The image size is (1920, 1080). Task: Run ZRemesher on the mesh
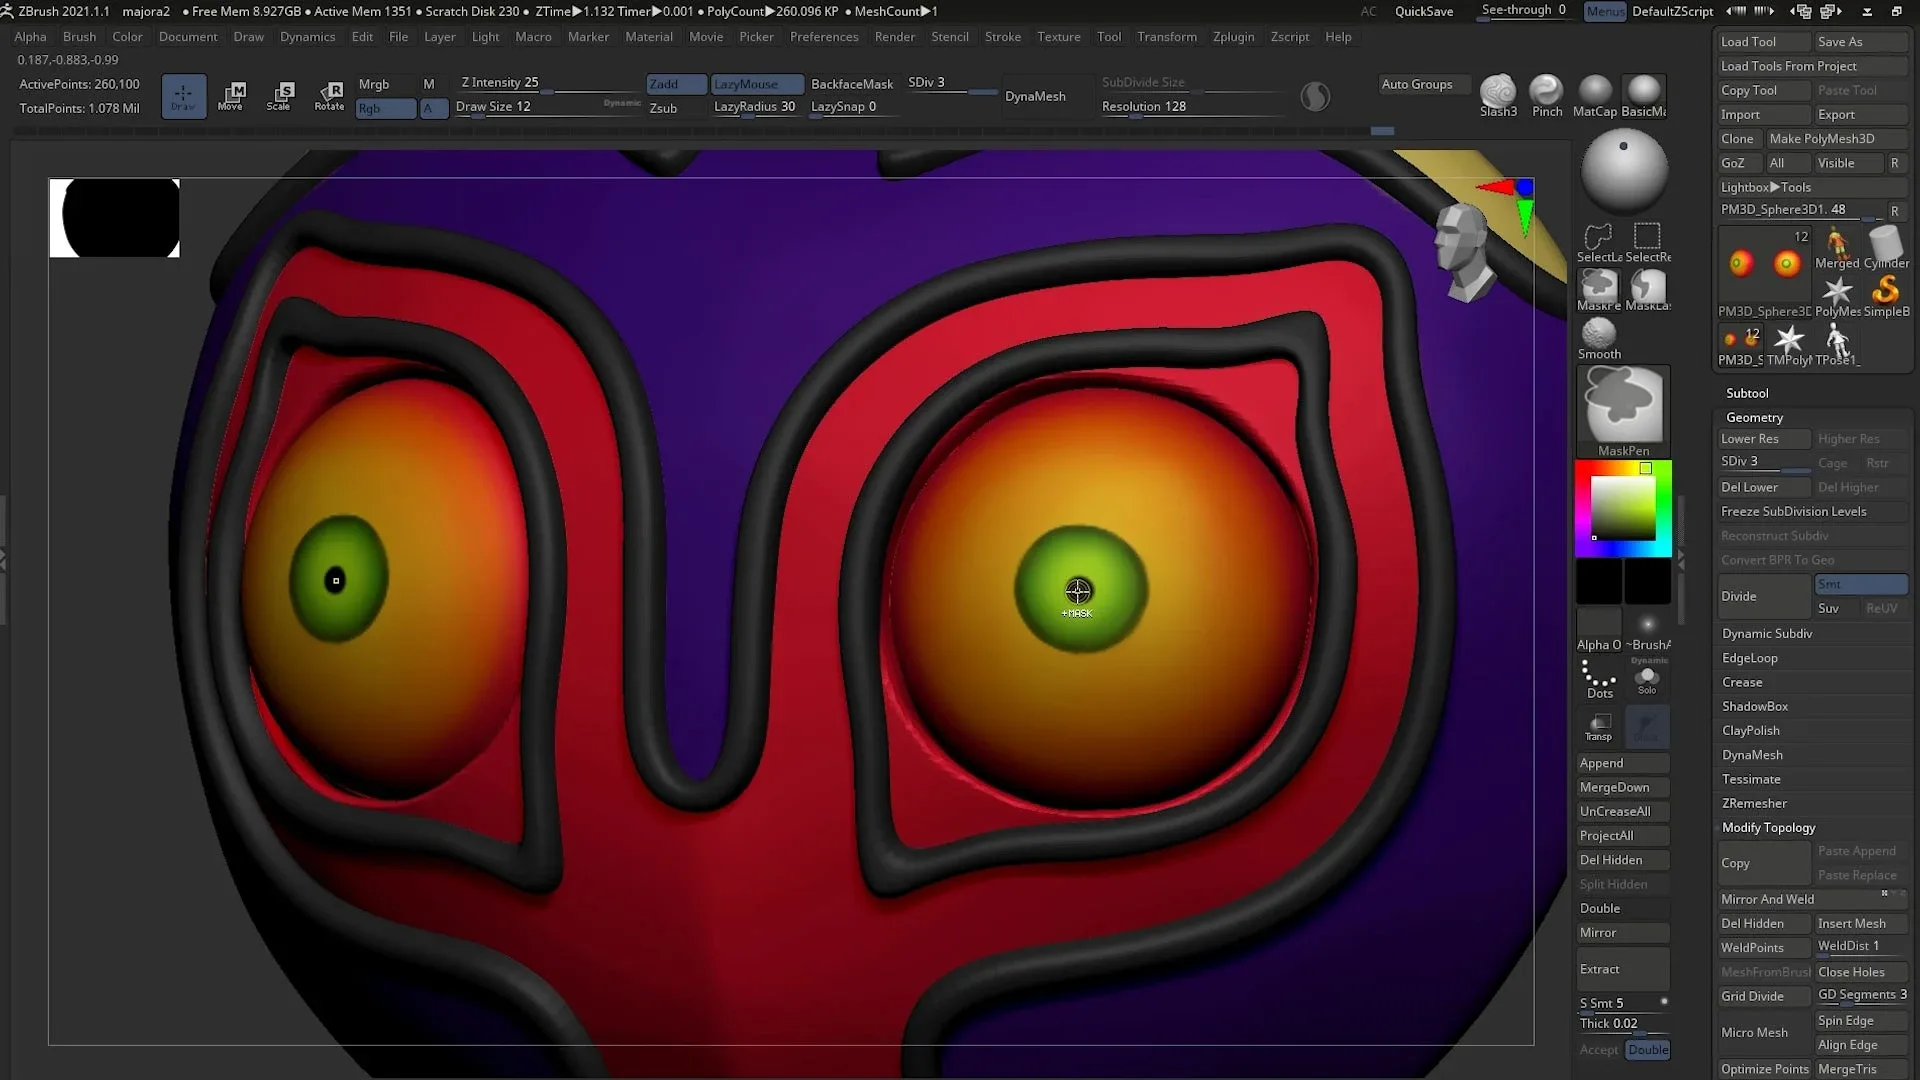[x=1754, y=803]
